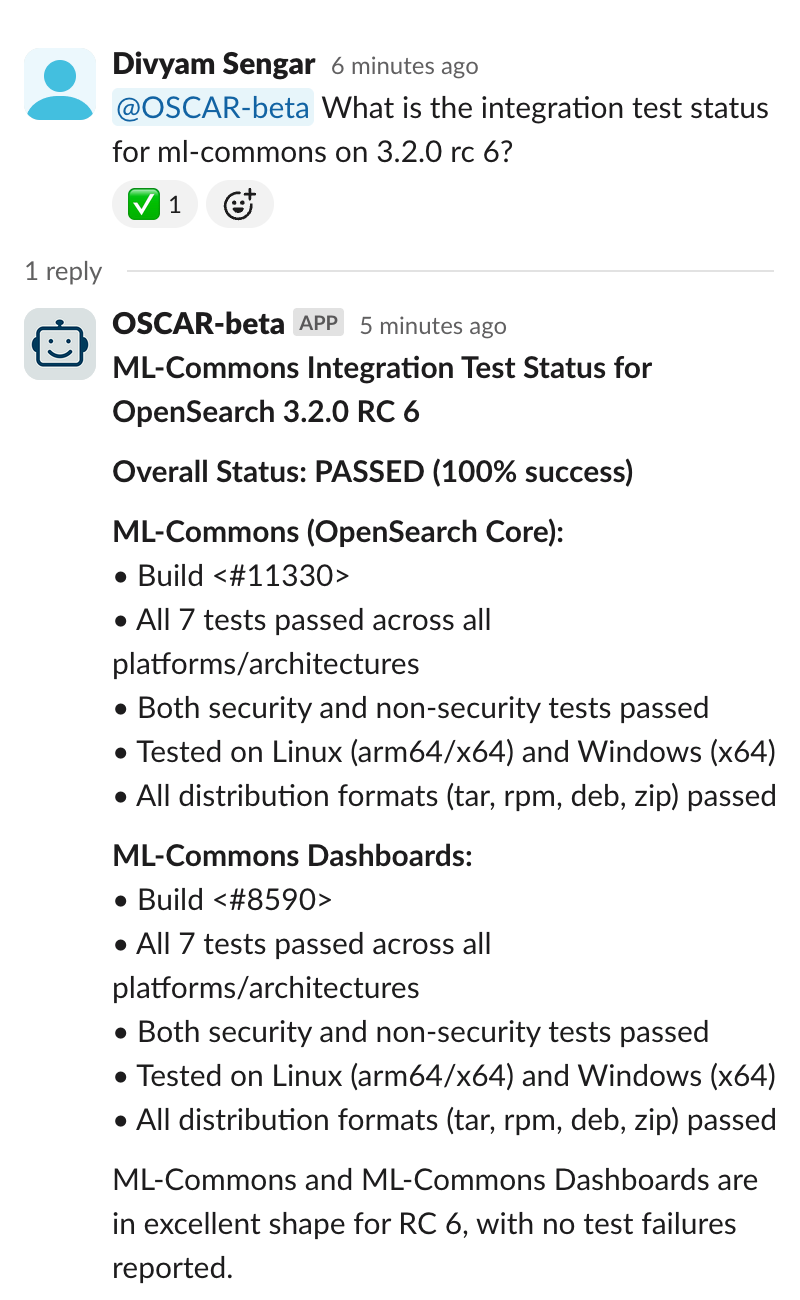Open Divyam Sengar's profile avatar
Screen dimensions: 800x1300
point(60,84)
